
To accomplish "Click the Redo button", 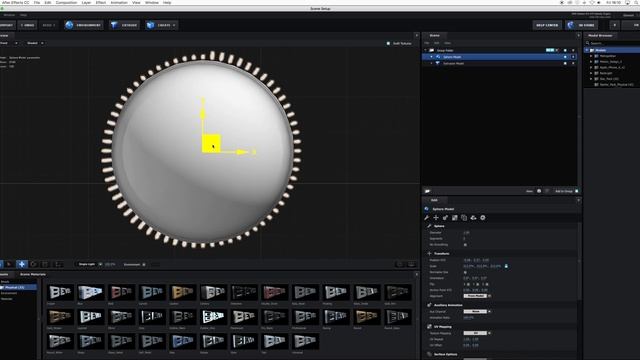I will pyautogui.click(x=49, y=25).
